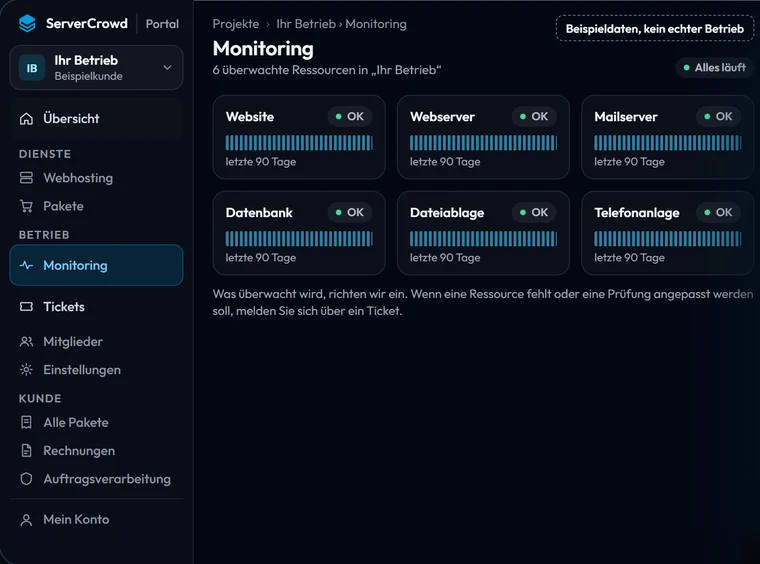This screenshot has height=564, width=760.
Task: Go to Rechnungen
Action: pos(96,451)
